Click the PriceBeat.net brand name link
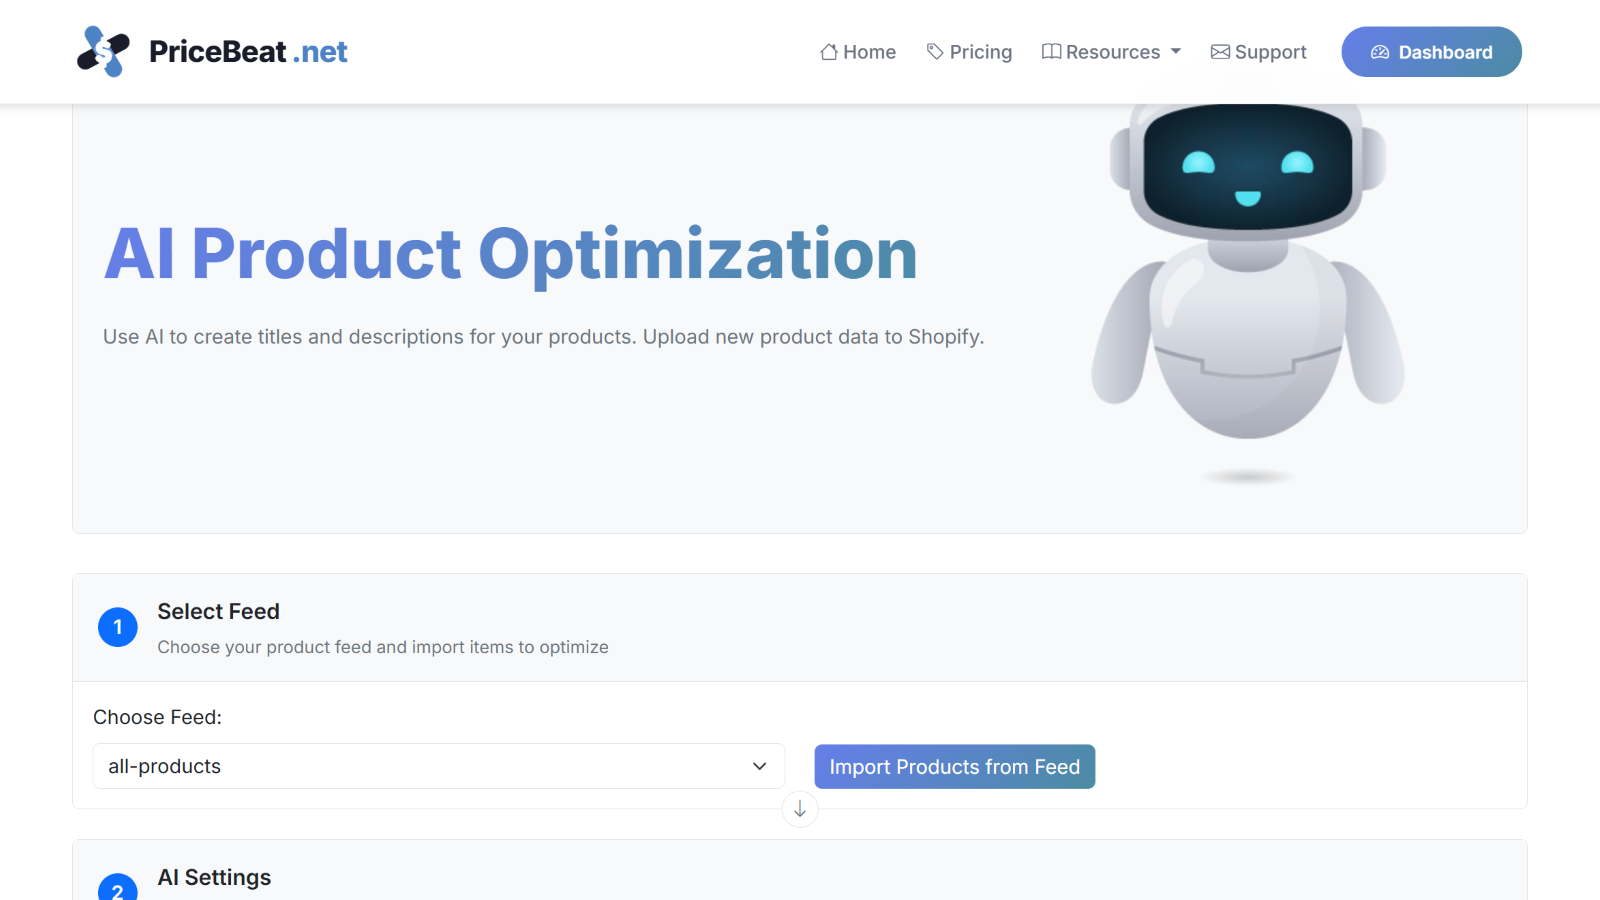The height and width of the screenshot is (900, 1600). (246, 51)
